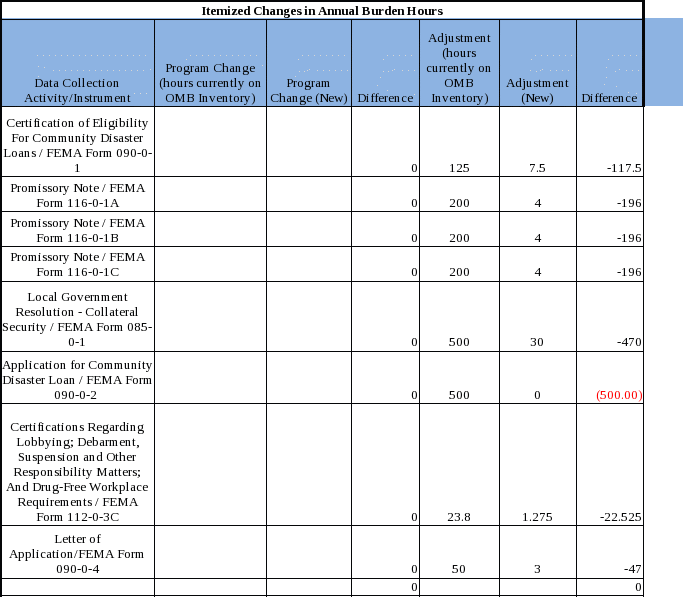Select the -196 difference in Form 116-0-1B row
Screen dimensions: 683x597
tap(629, 238)
